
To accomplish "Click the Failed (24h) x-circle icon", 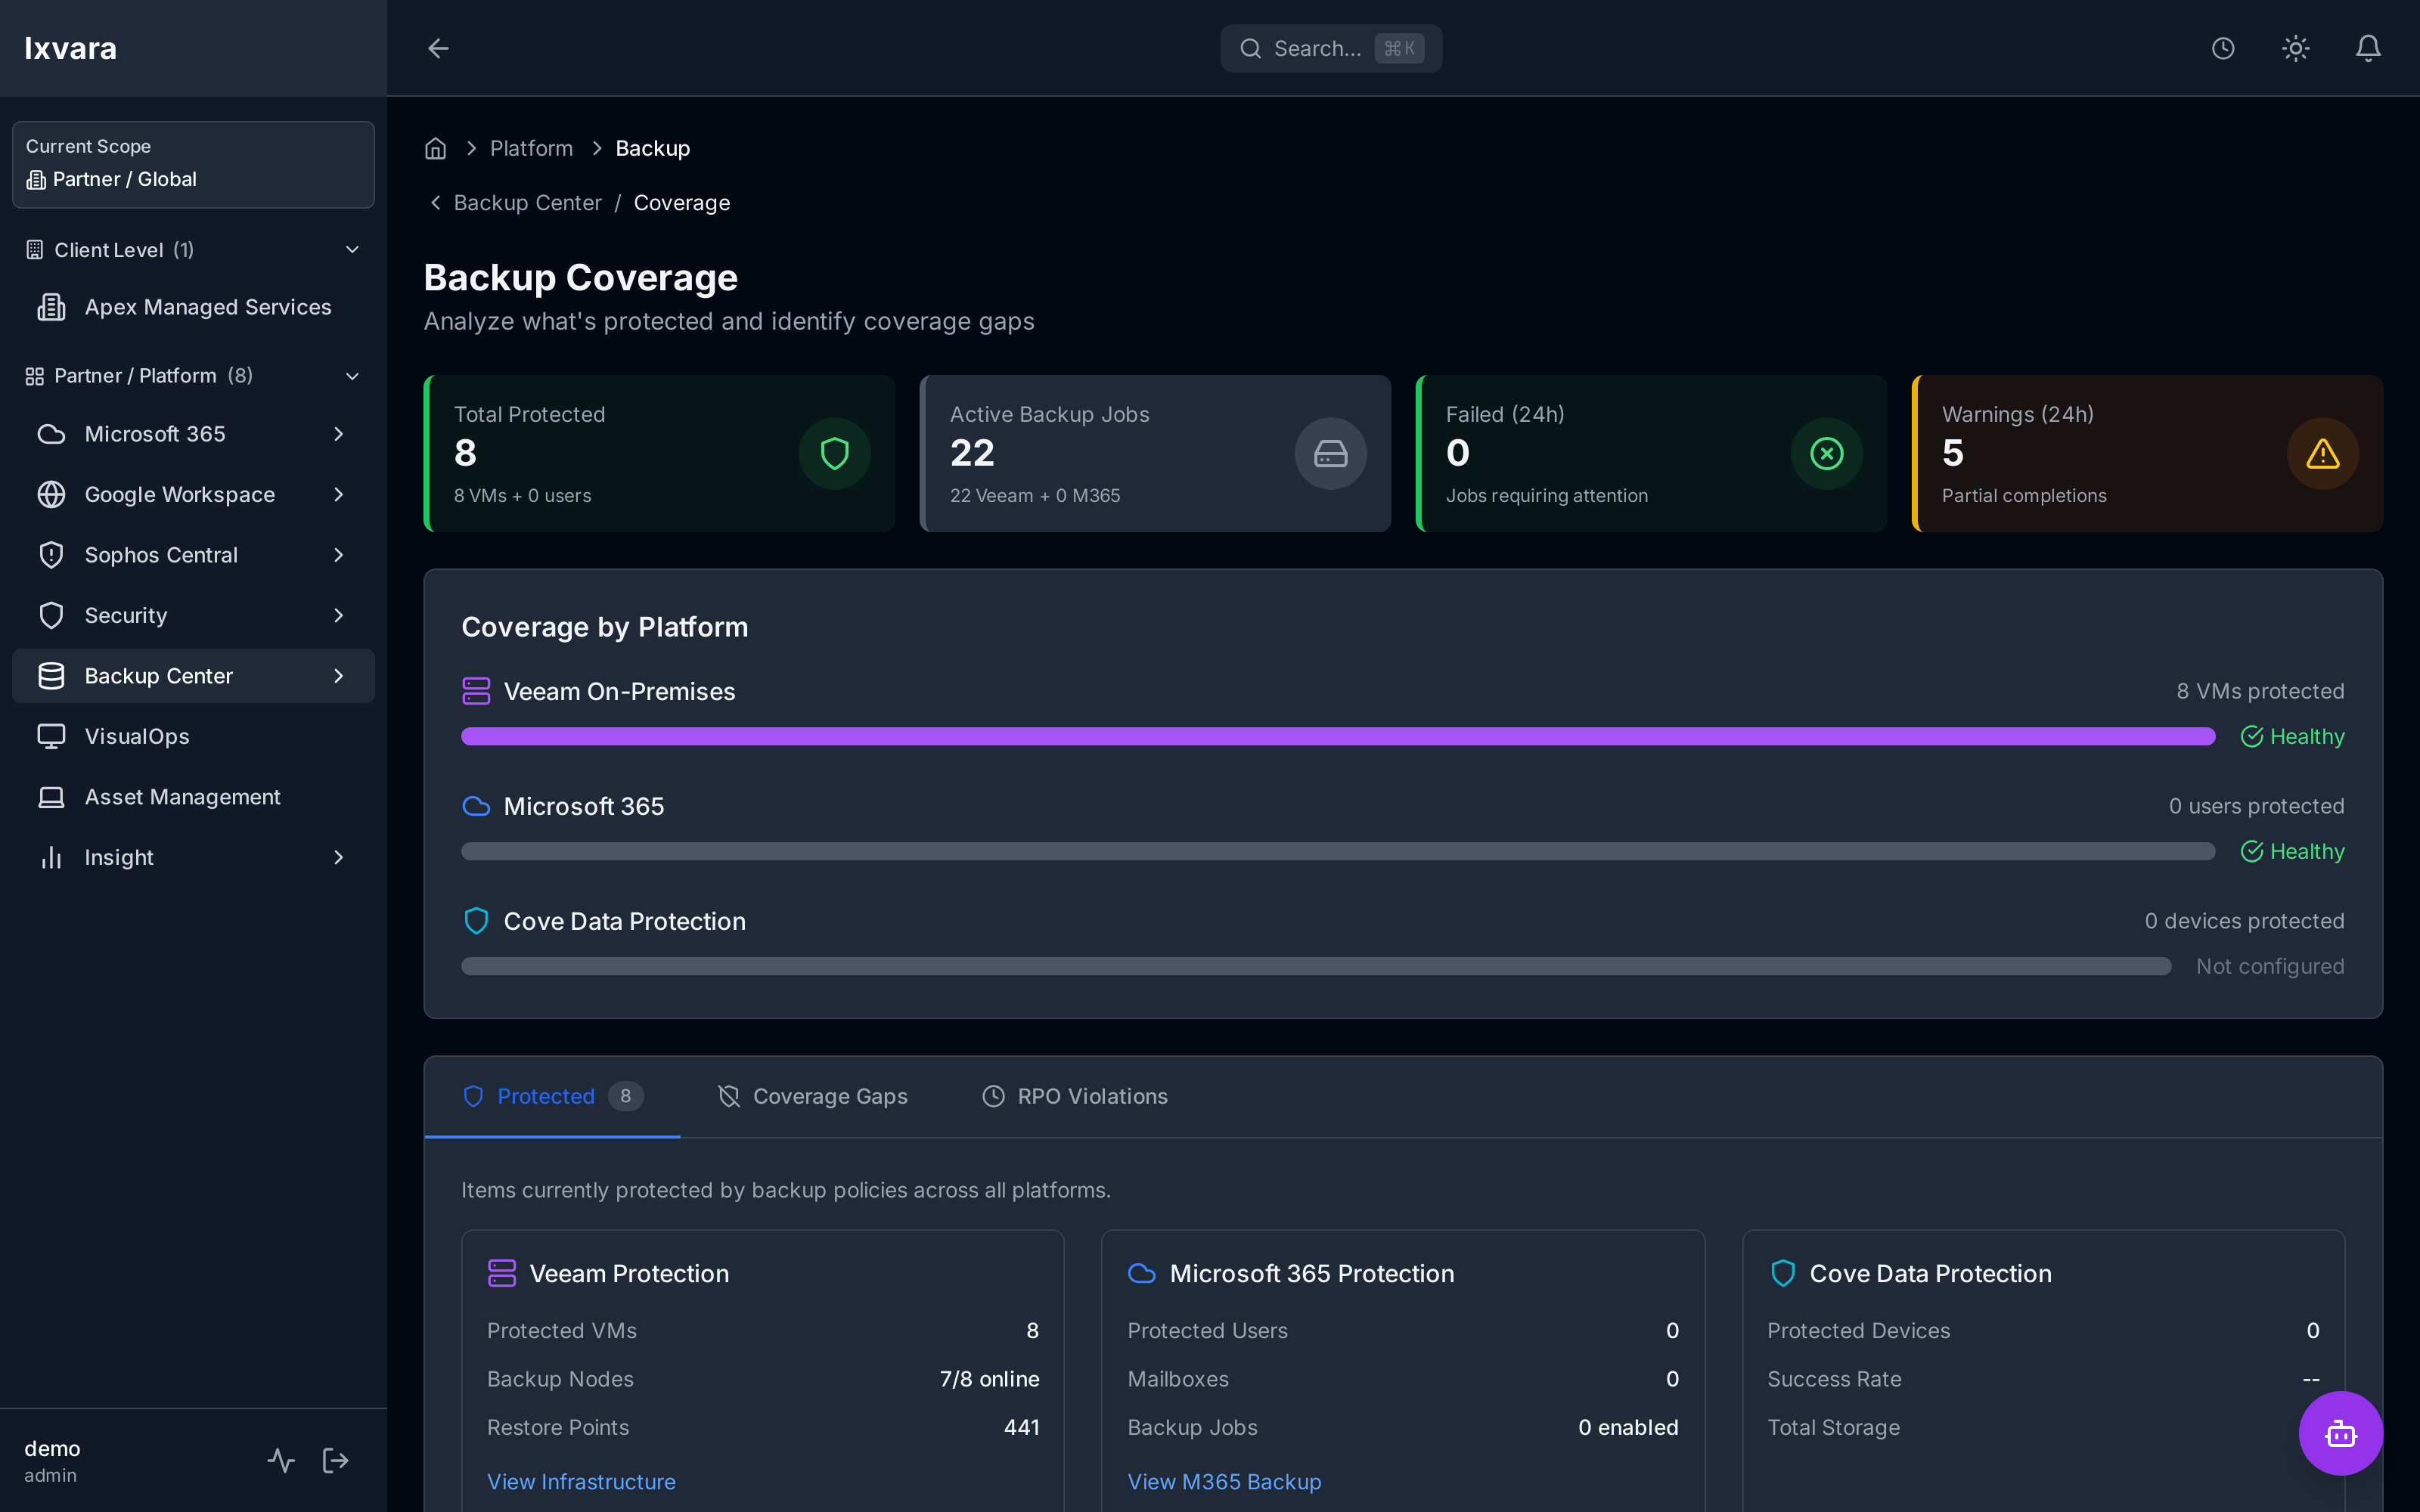I will (x=1827, y=454).
